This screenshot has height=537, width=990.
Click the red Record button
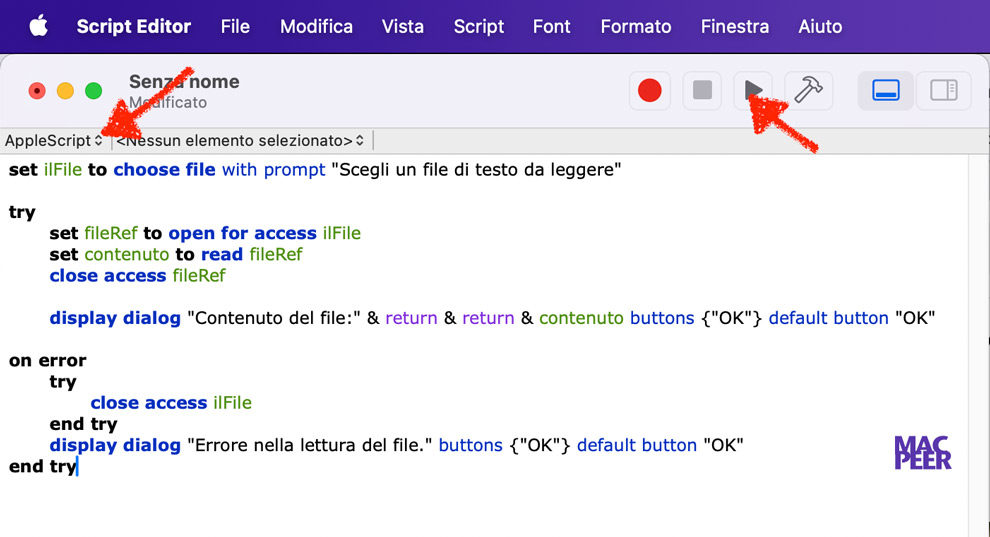[650, 91]
